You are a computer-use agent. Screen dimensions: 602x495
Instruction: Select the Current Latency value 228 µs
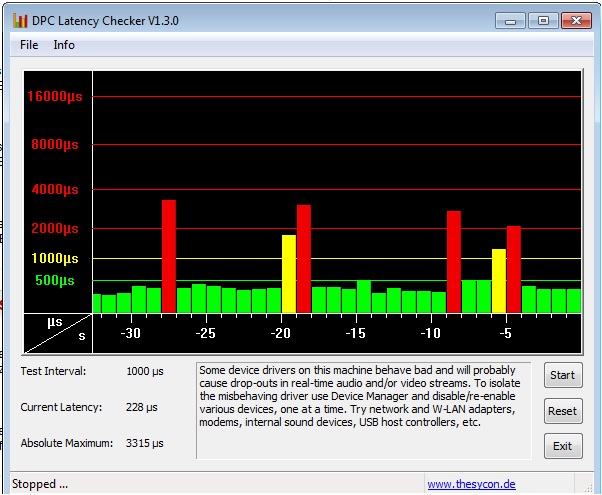click(x=142, y=407)
